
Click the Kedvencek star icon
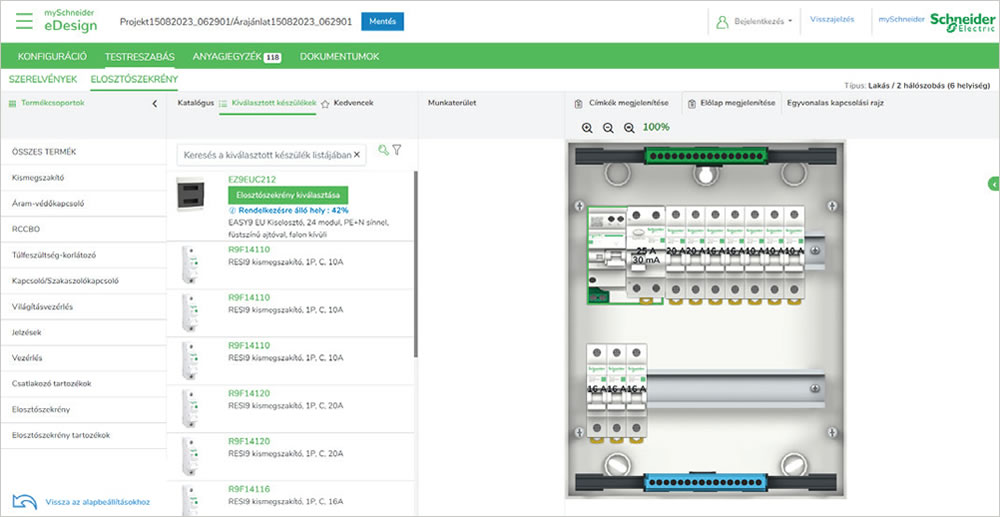coord(325,103)
